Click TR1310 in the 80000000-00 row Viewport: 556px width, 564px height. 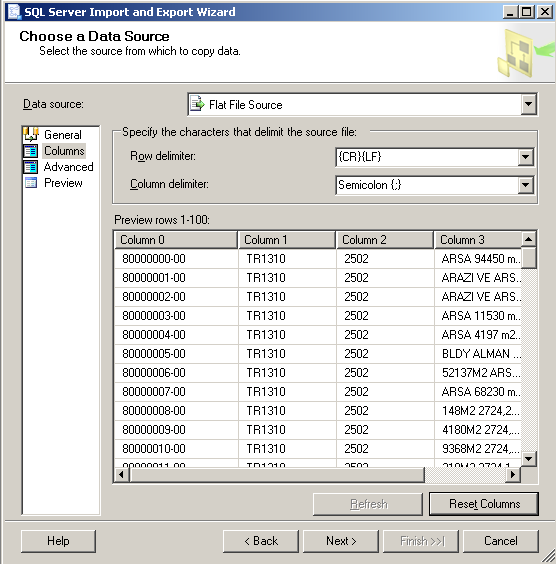point(287,259)
